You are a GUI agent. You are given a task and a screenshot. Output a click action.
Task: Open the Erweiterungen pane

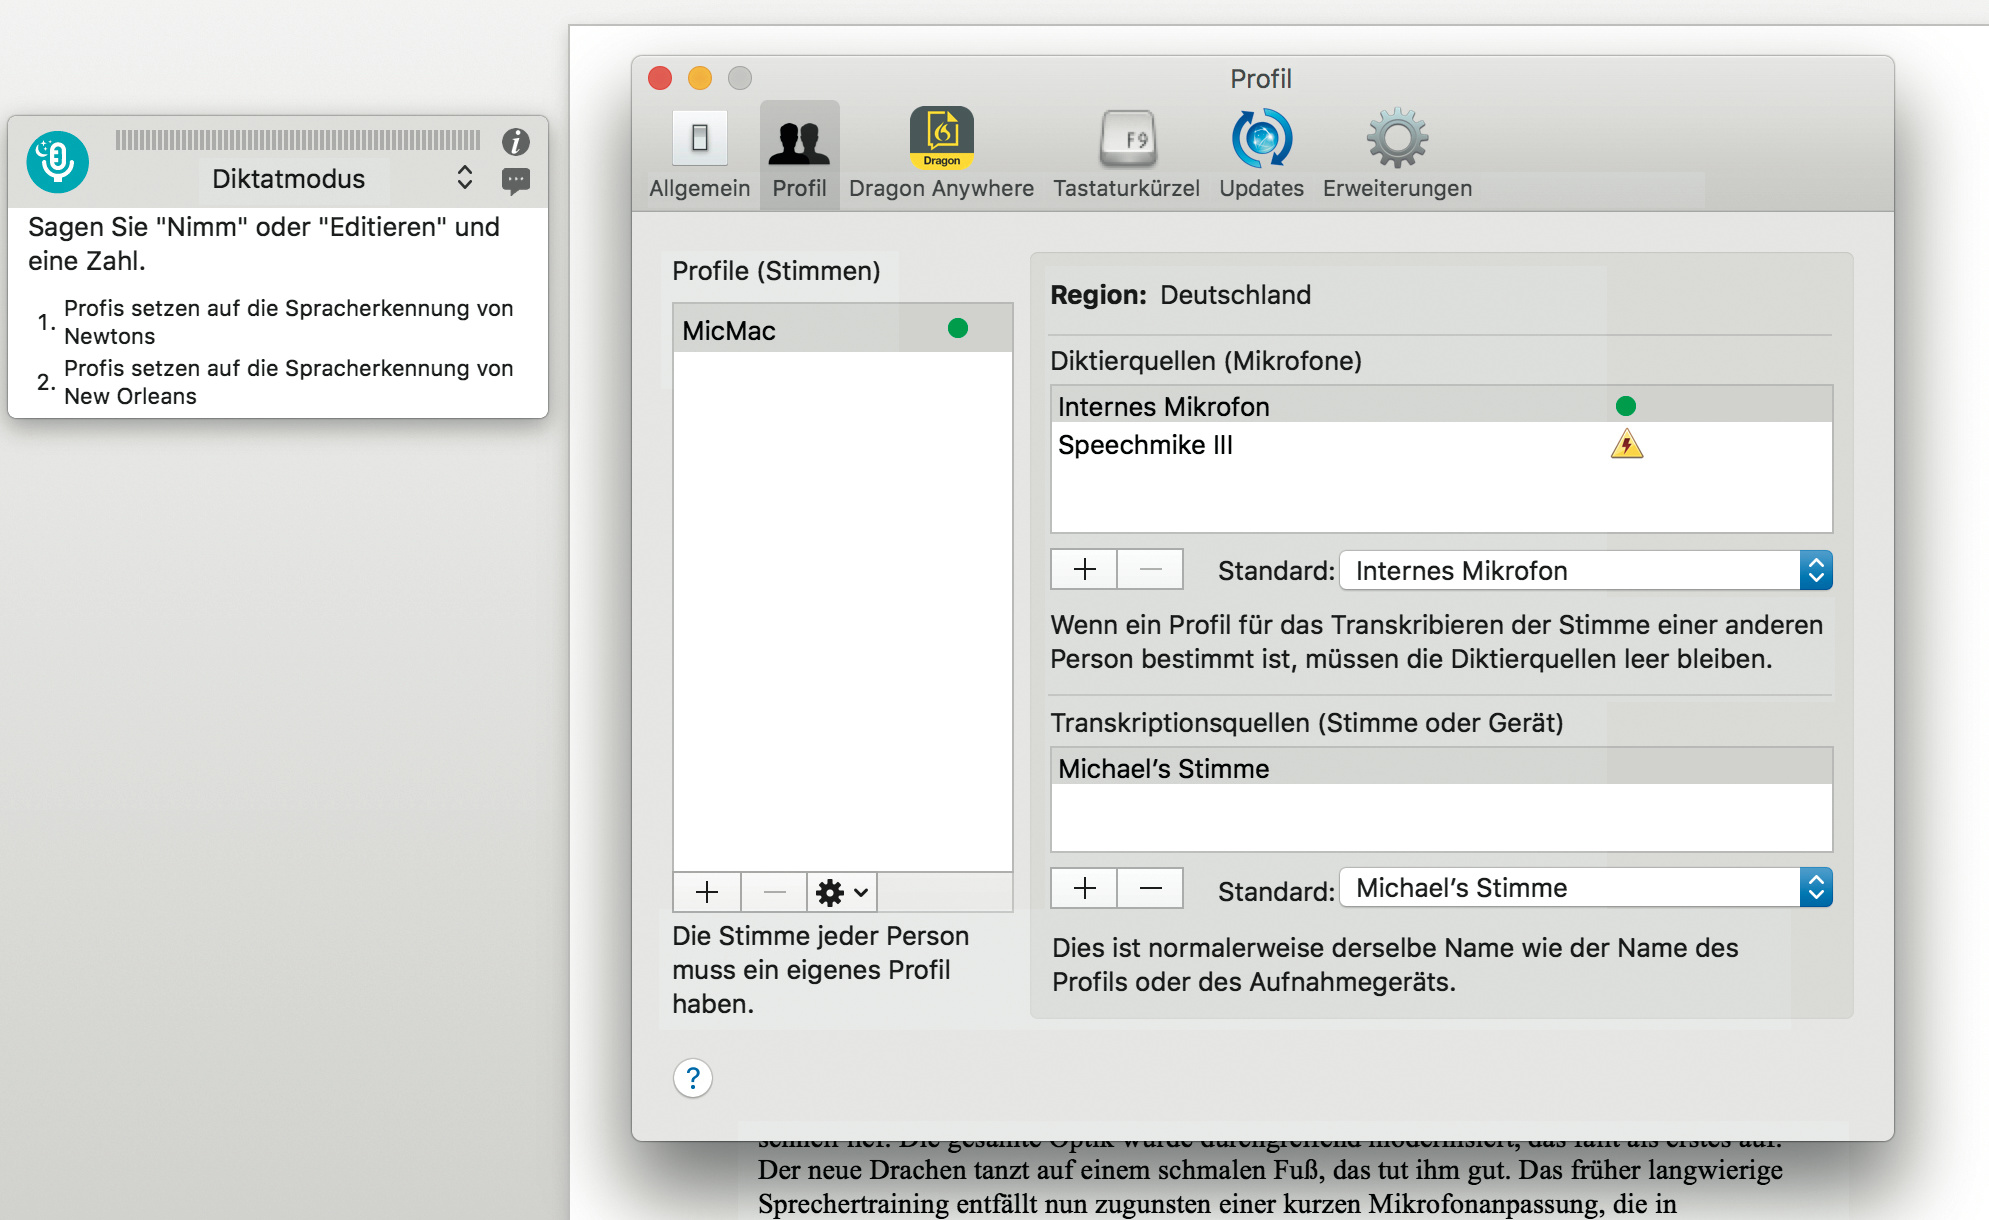1397,155
